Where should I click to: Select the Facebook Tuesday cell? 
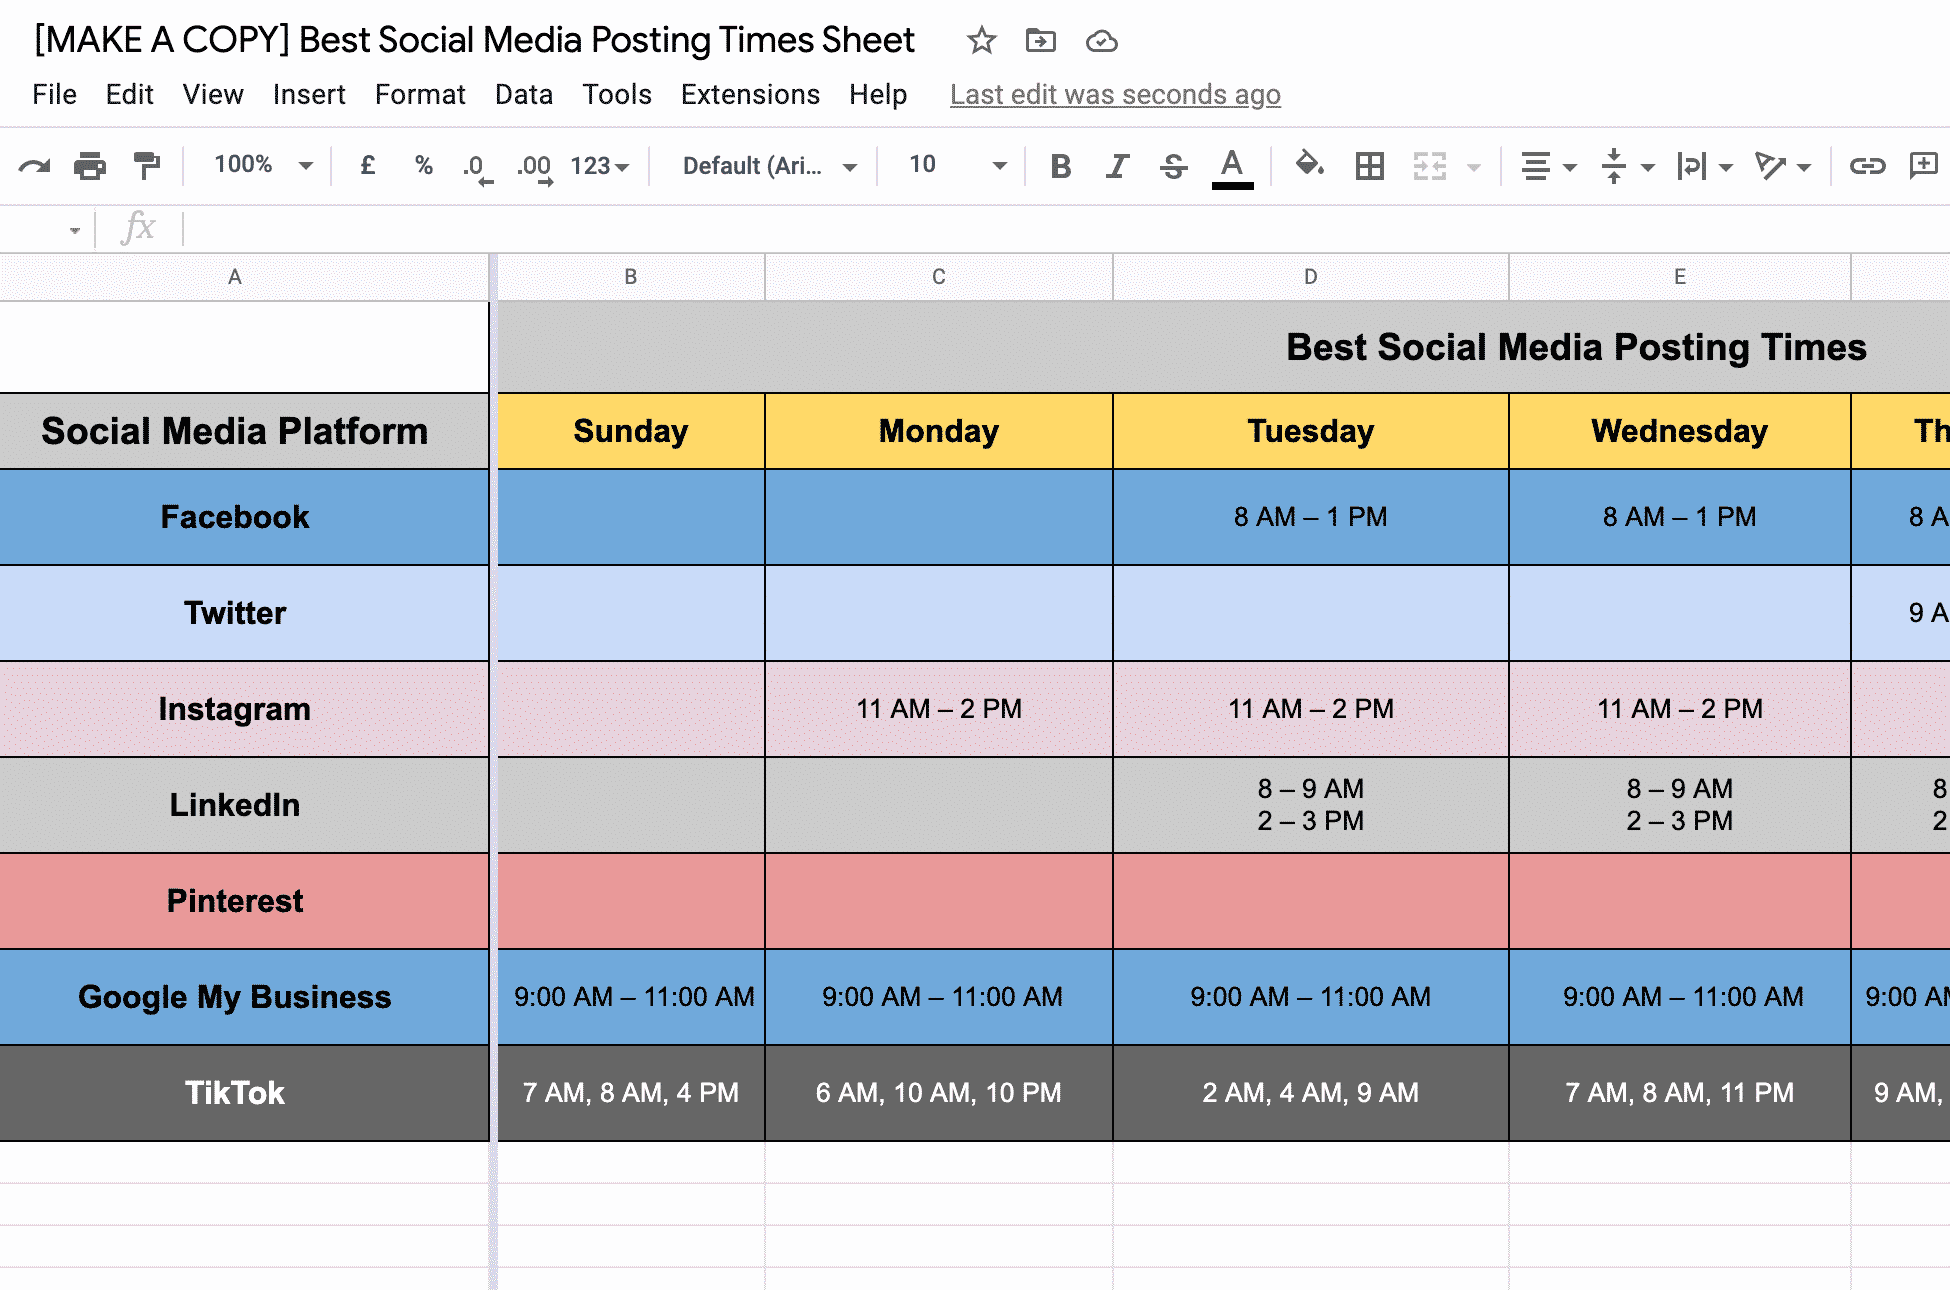(x=1310, y=517)
